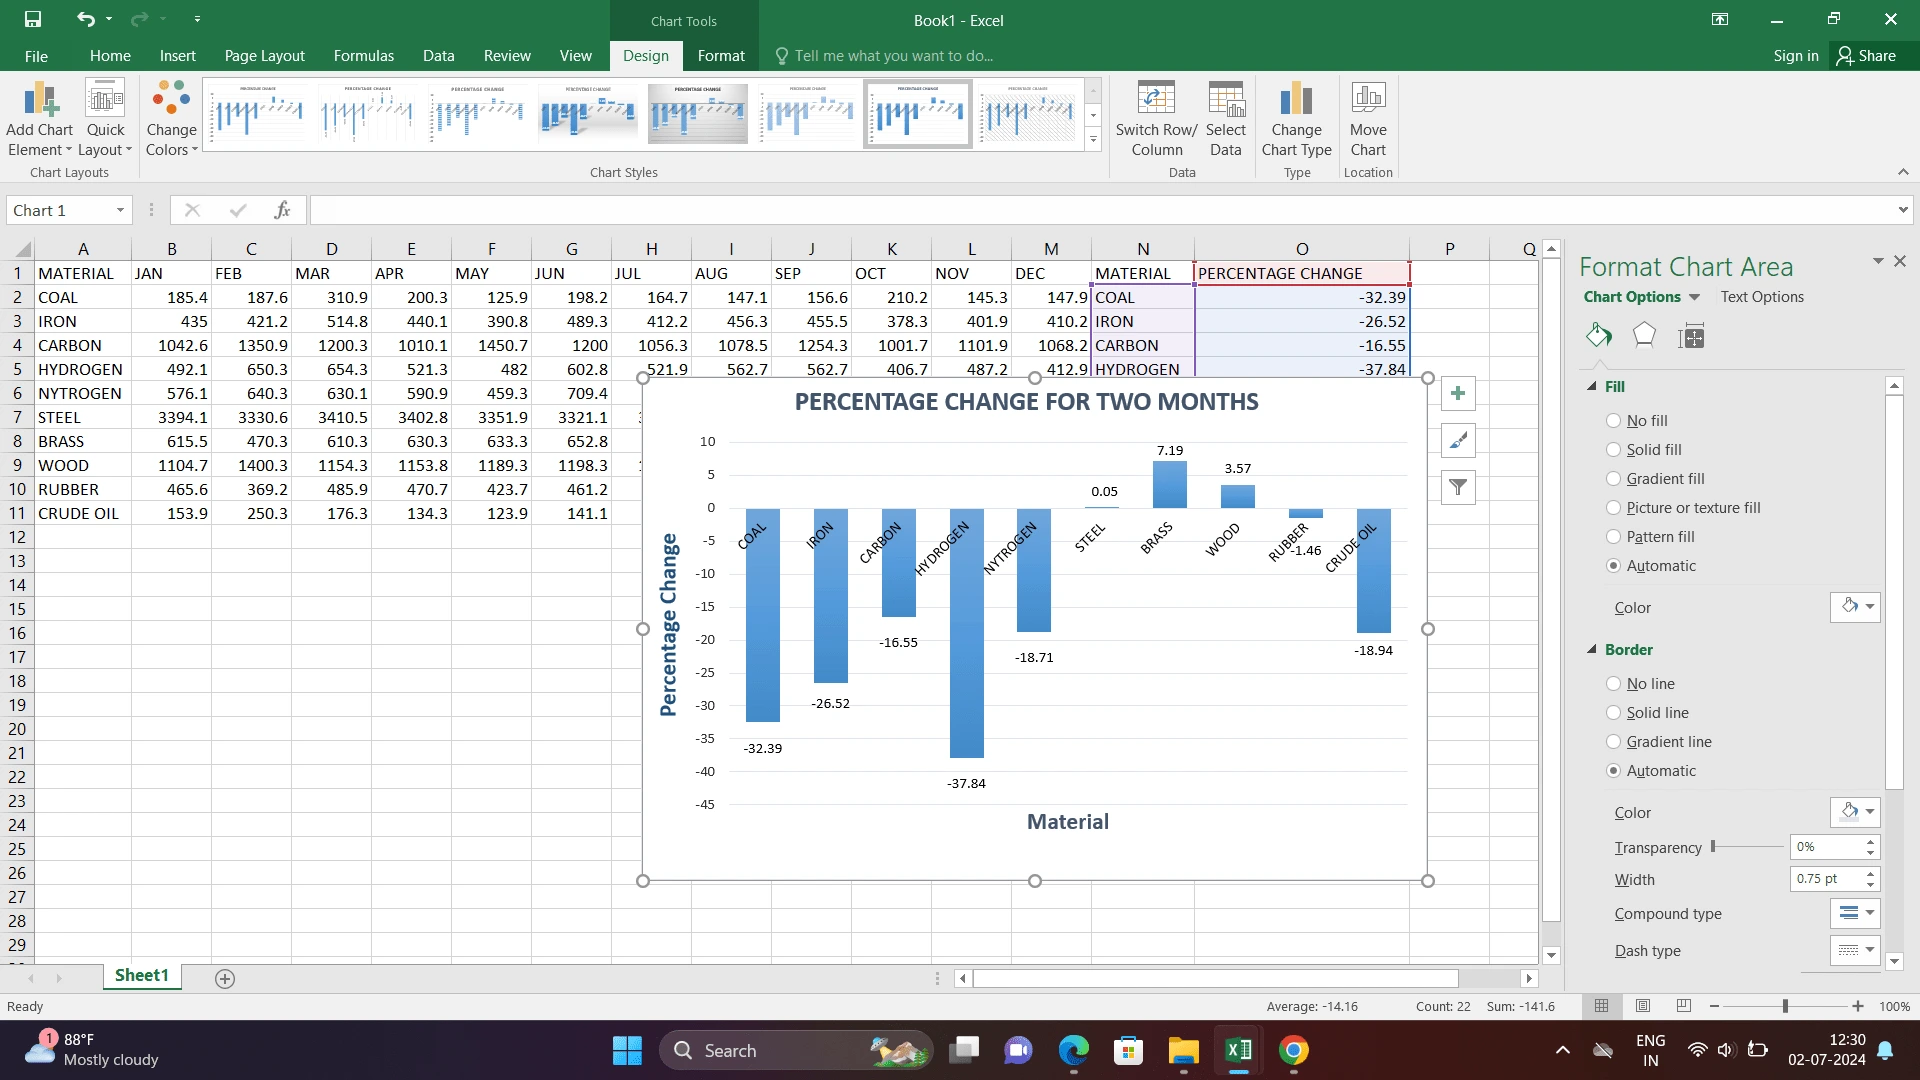Open the Select Data dialog

(x=1225, y=100)
